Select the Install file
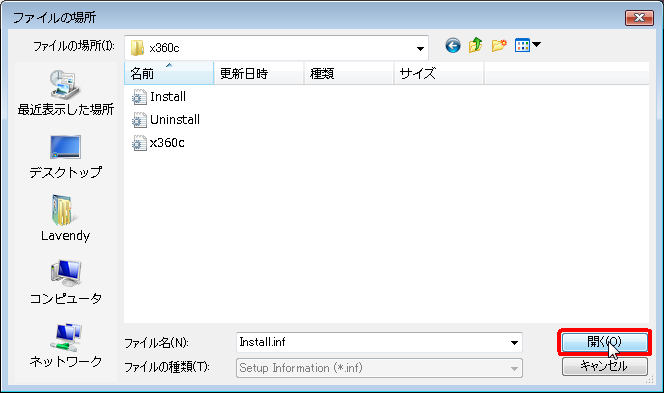Screen dimensions: 664x393 coord(159,97)
